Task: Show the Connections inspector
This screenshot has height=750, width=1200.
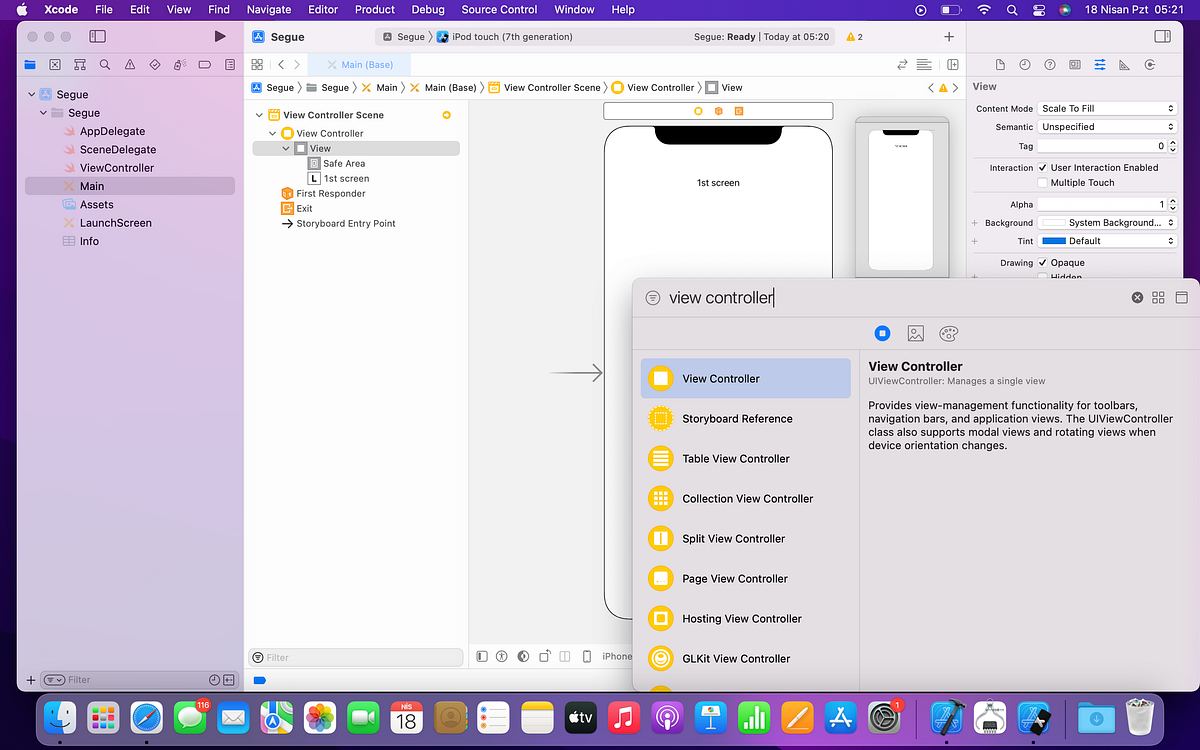Action: coord(1148,64)
